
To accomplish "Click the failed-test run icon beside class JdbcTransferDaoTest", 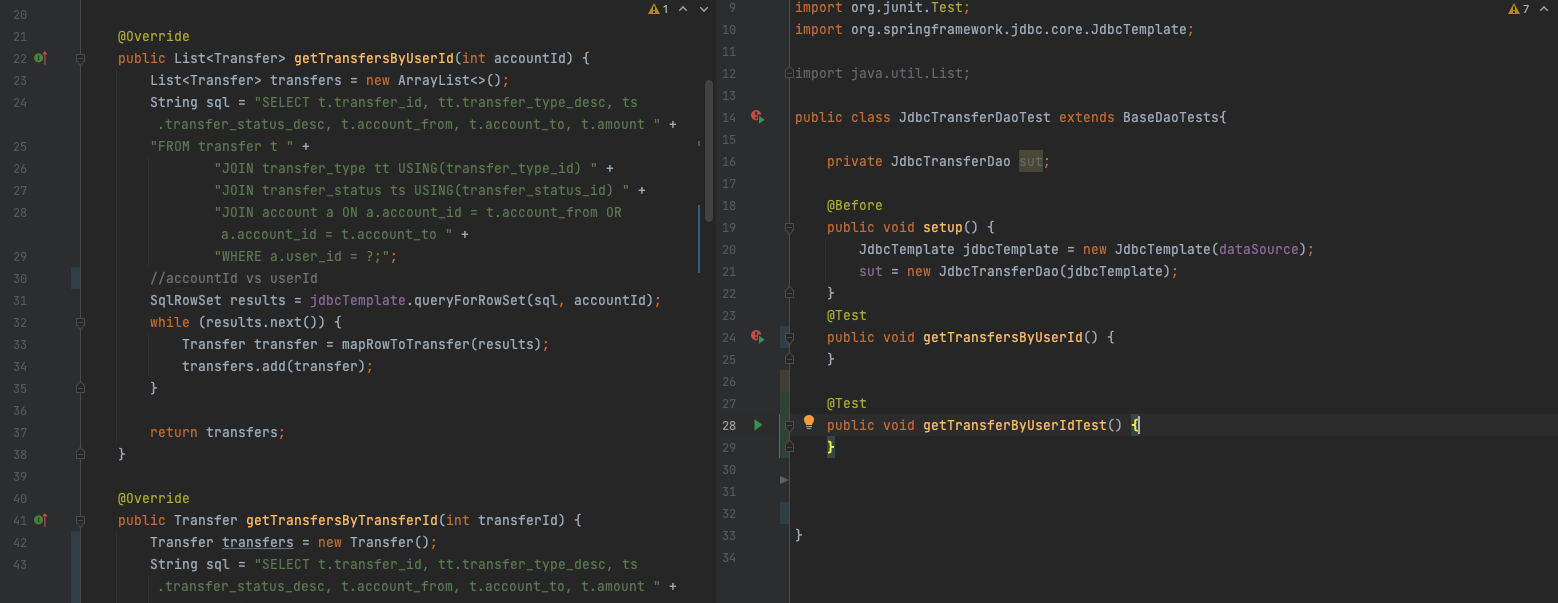I will [x=757, y=117].
